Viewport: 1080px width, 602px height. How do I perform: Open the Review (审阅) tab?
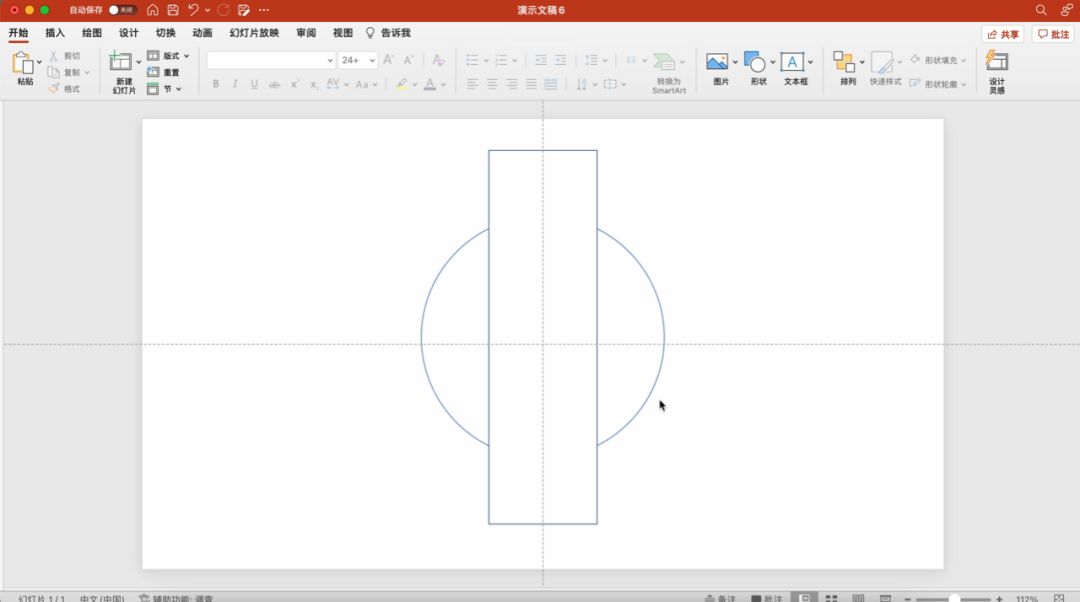(x=306, y=32)
